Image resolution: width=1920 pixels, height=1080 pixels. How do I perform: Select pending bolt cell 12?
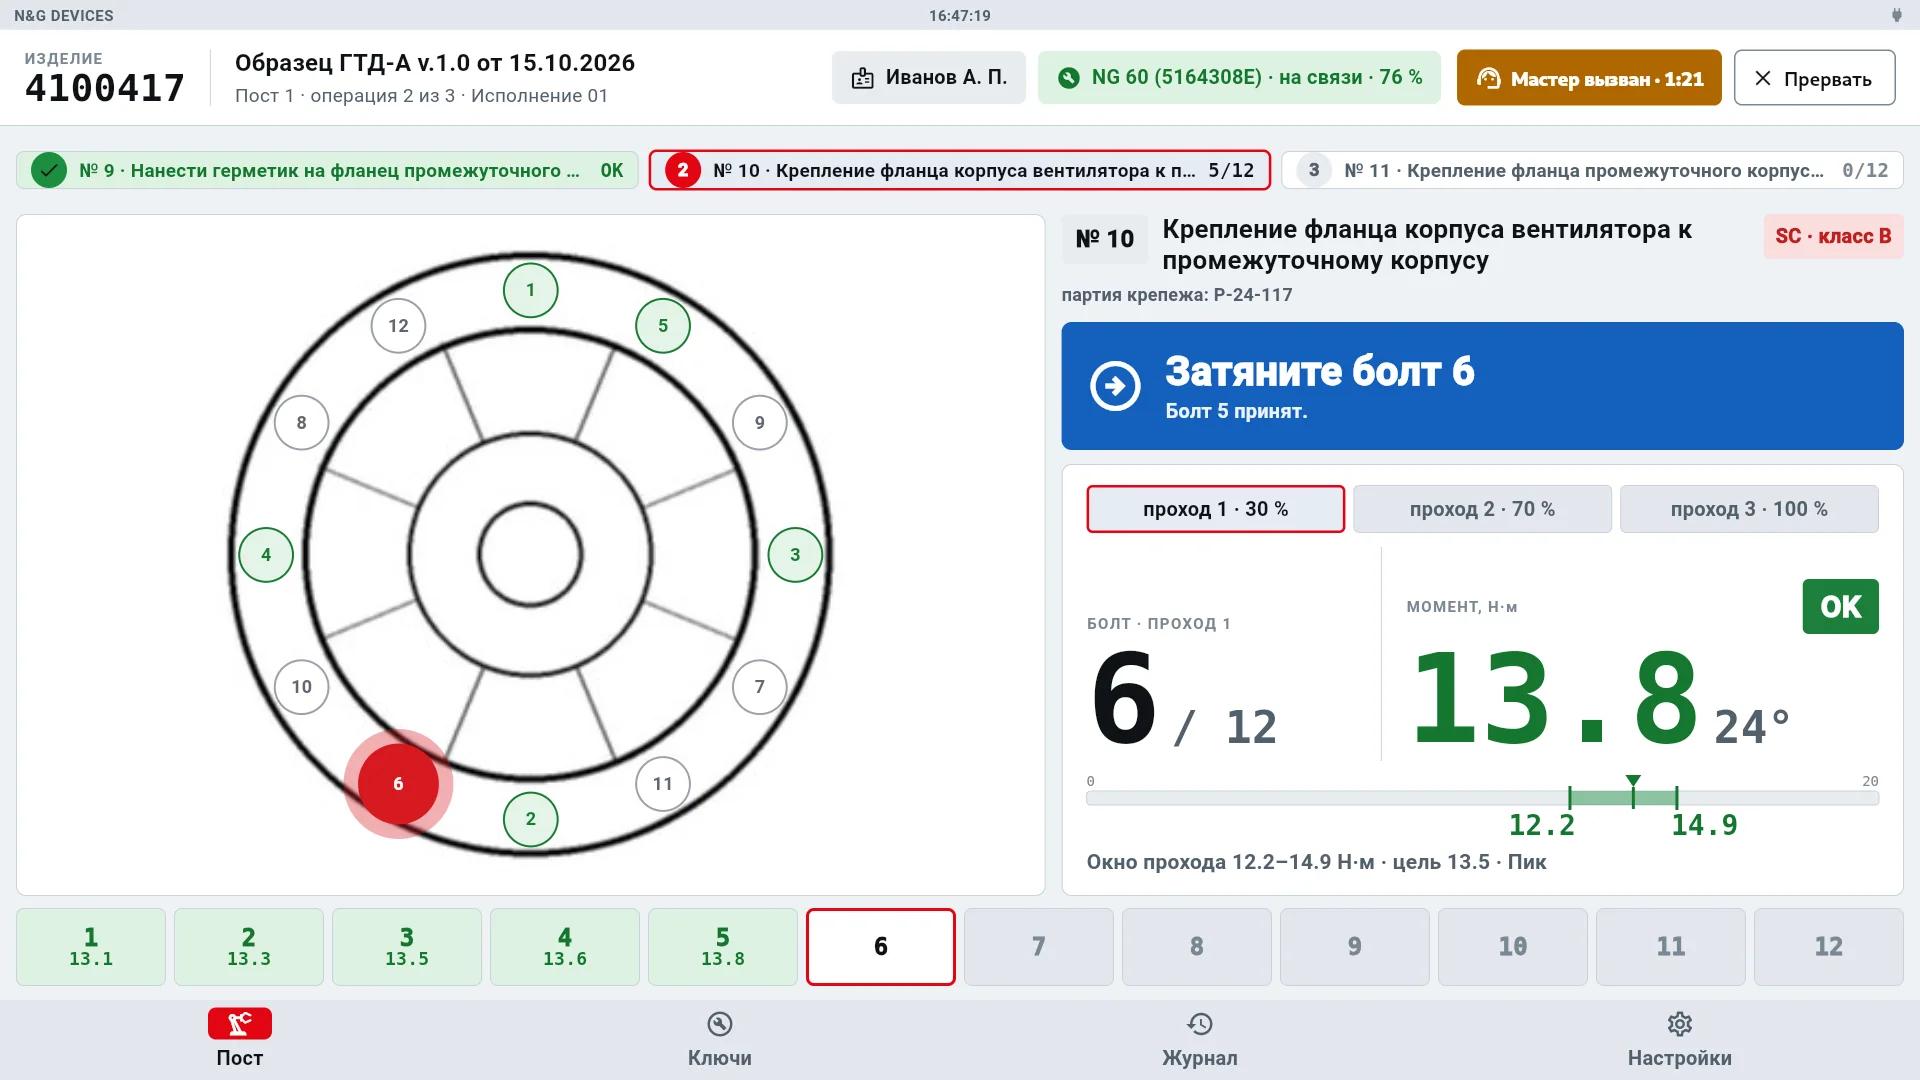[x=1829, y=947]
